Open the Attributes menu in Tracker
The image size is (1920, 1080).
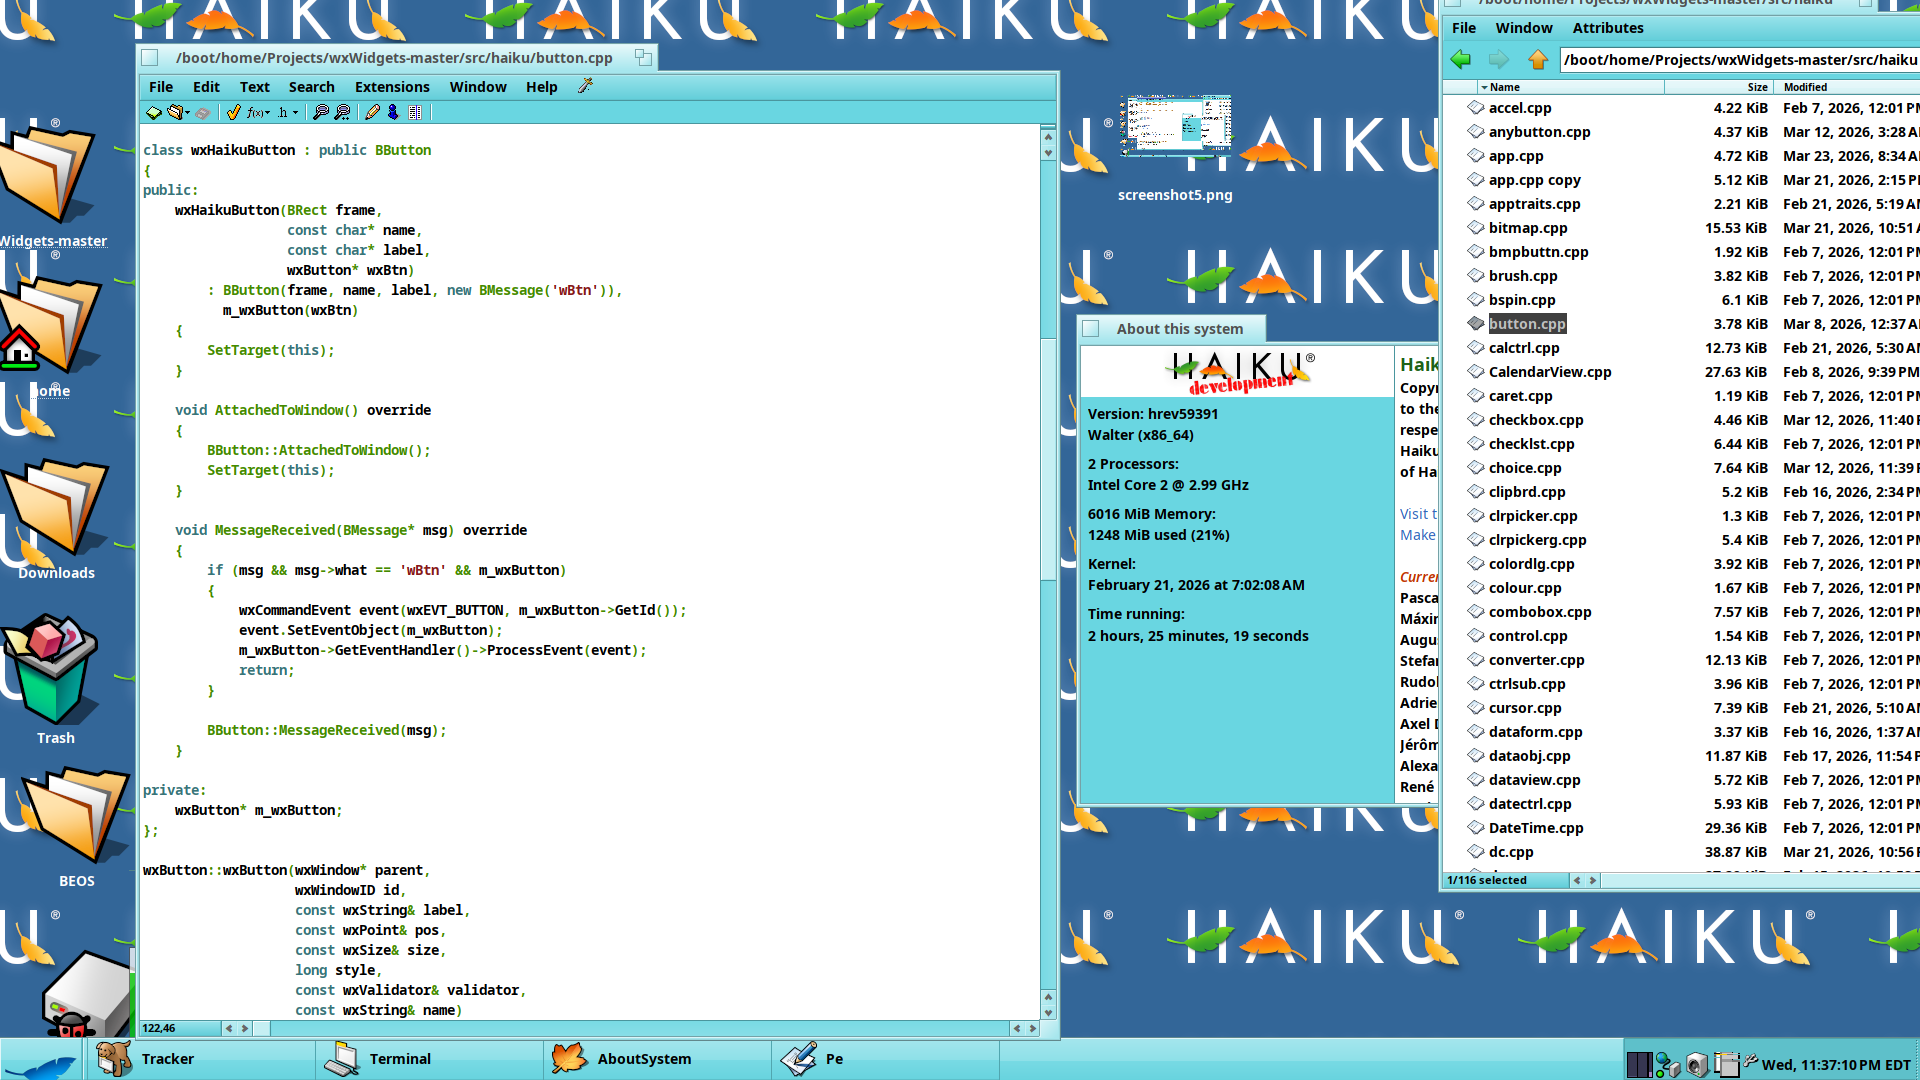(1607, 28)
